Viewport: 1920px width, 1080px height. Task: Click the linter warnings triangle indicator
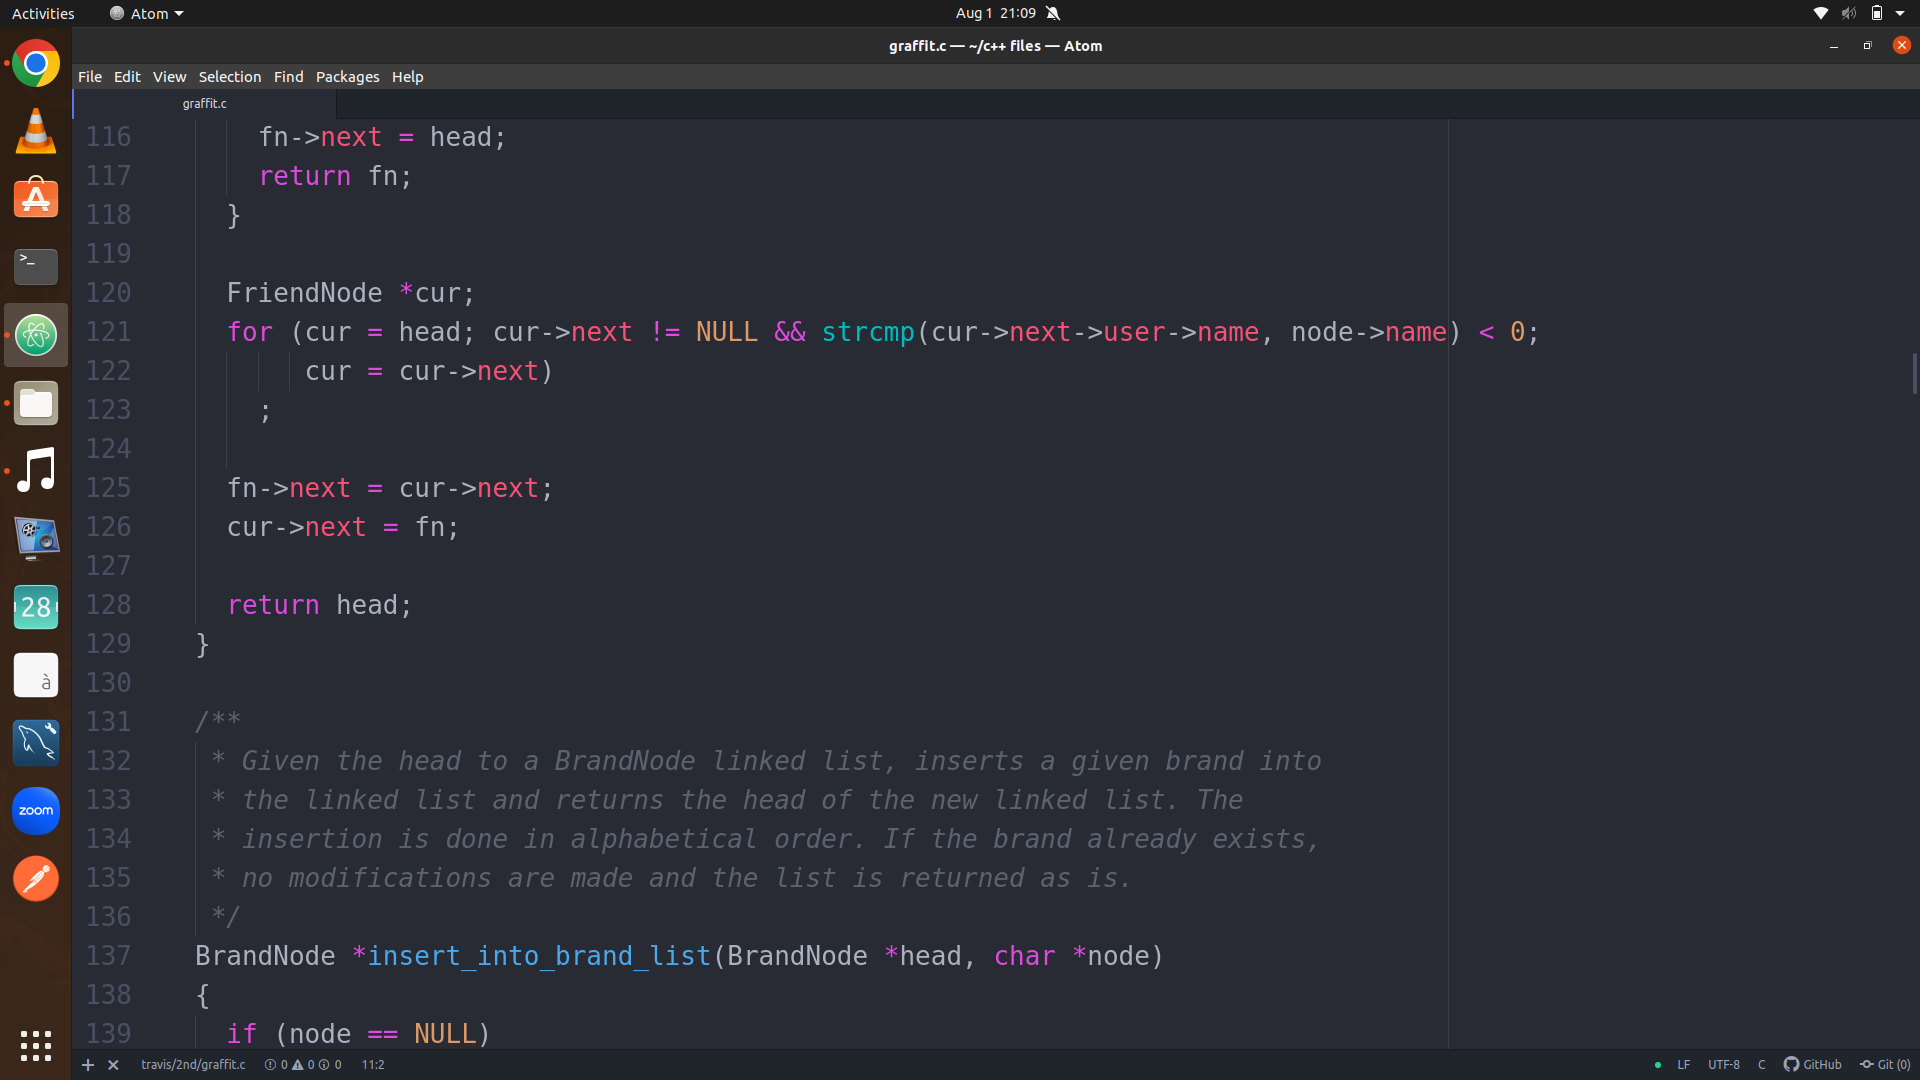[303, 1065]
